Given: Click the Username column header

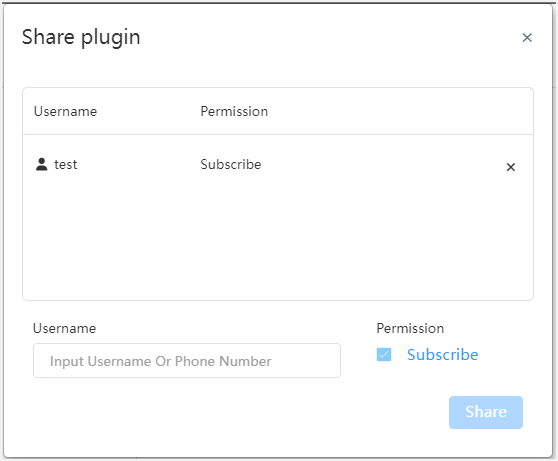Looking at the screenshot, I should click(65, 111).
